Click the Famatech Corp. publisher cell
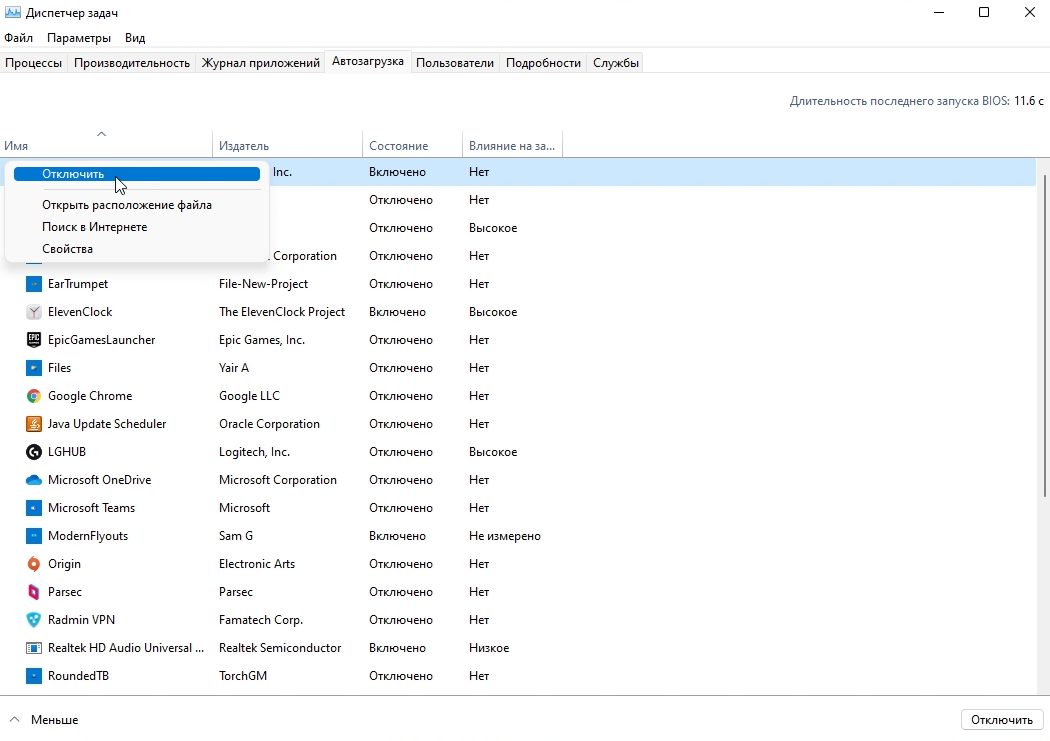This screenshot has width=1050, height=741. pos(261,620)
